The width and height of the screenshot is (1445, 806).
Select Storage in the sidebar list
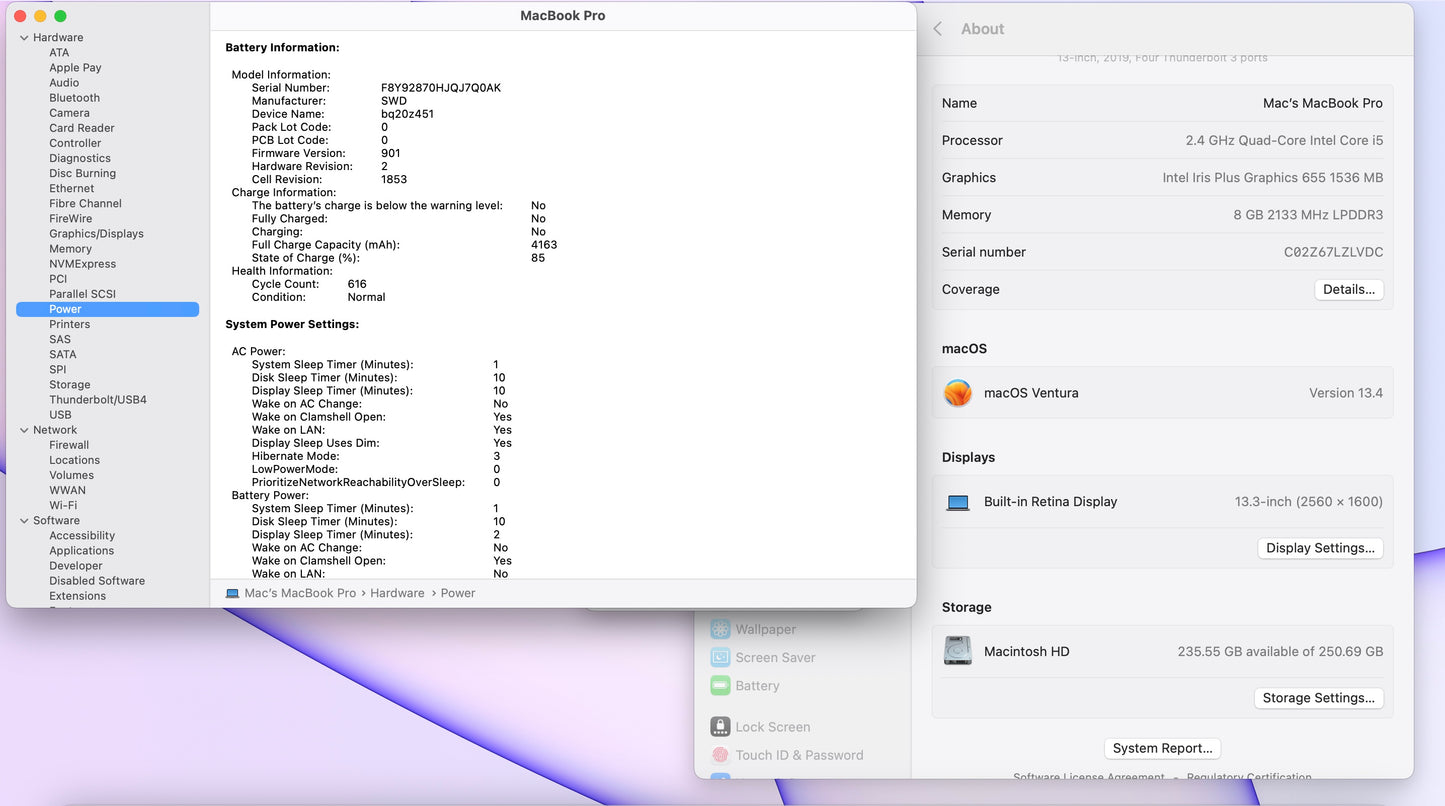coord(70,385)
